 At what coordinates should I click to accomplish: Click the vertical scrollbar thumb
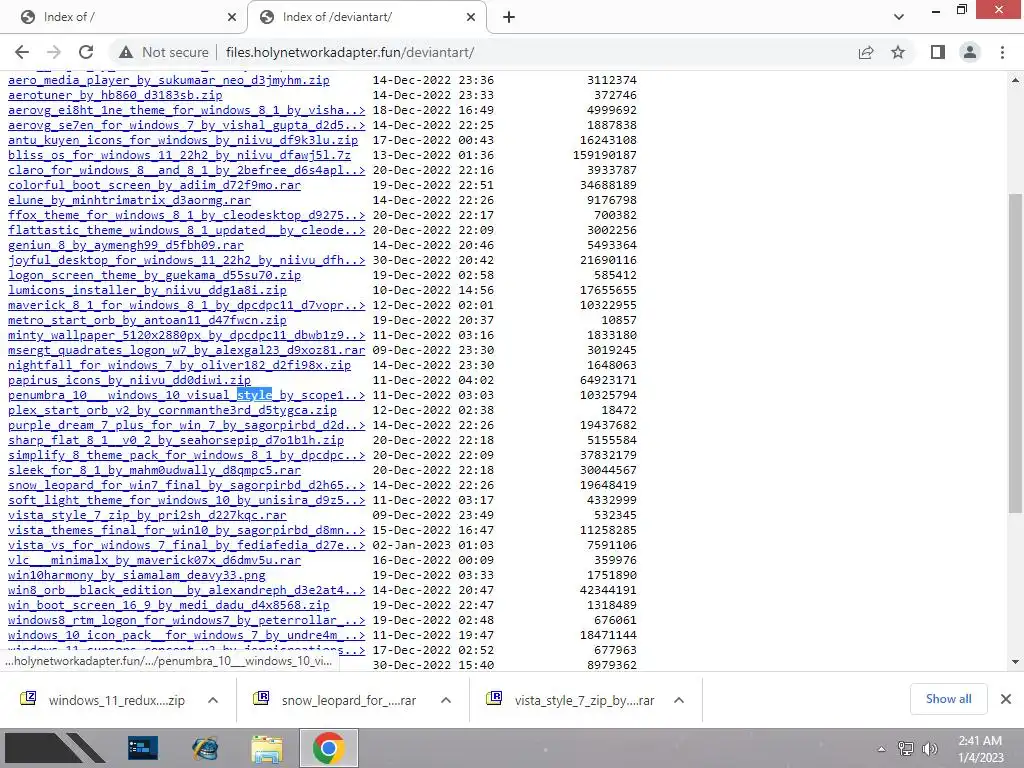point(1015,353)
